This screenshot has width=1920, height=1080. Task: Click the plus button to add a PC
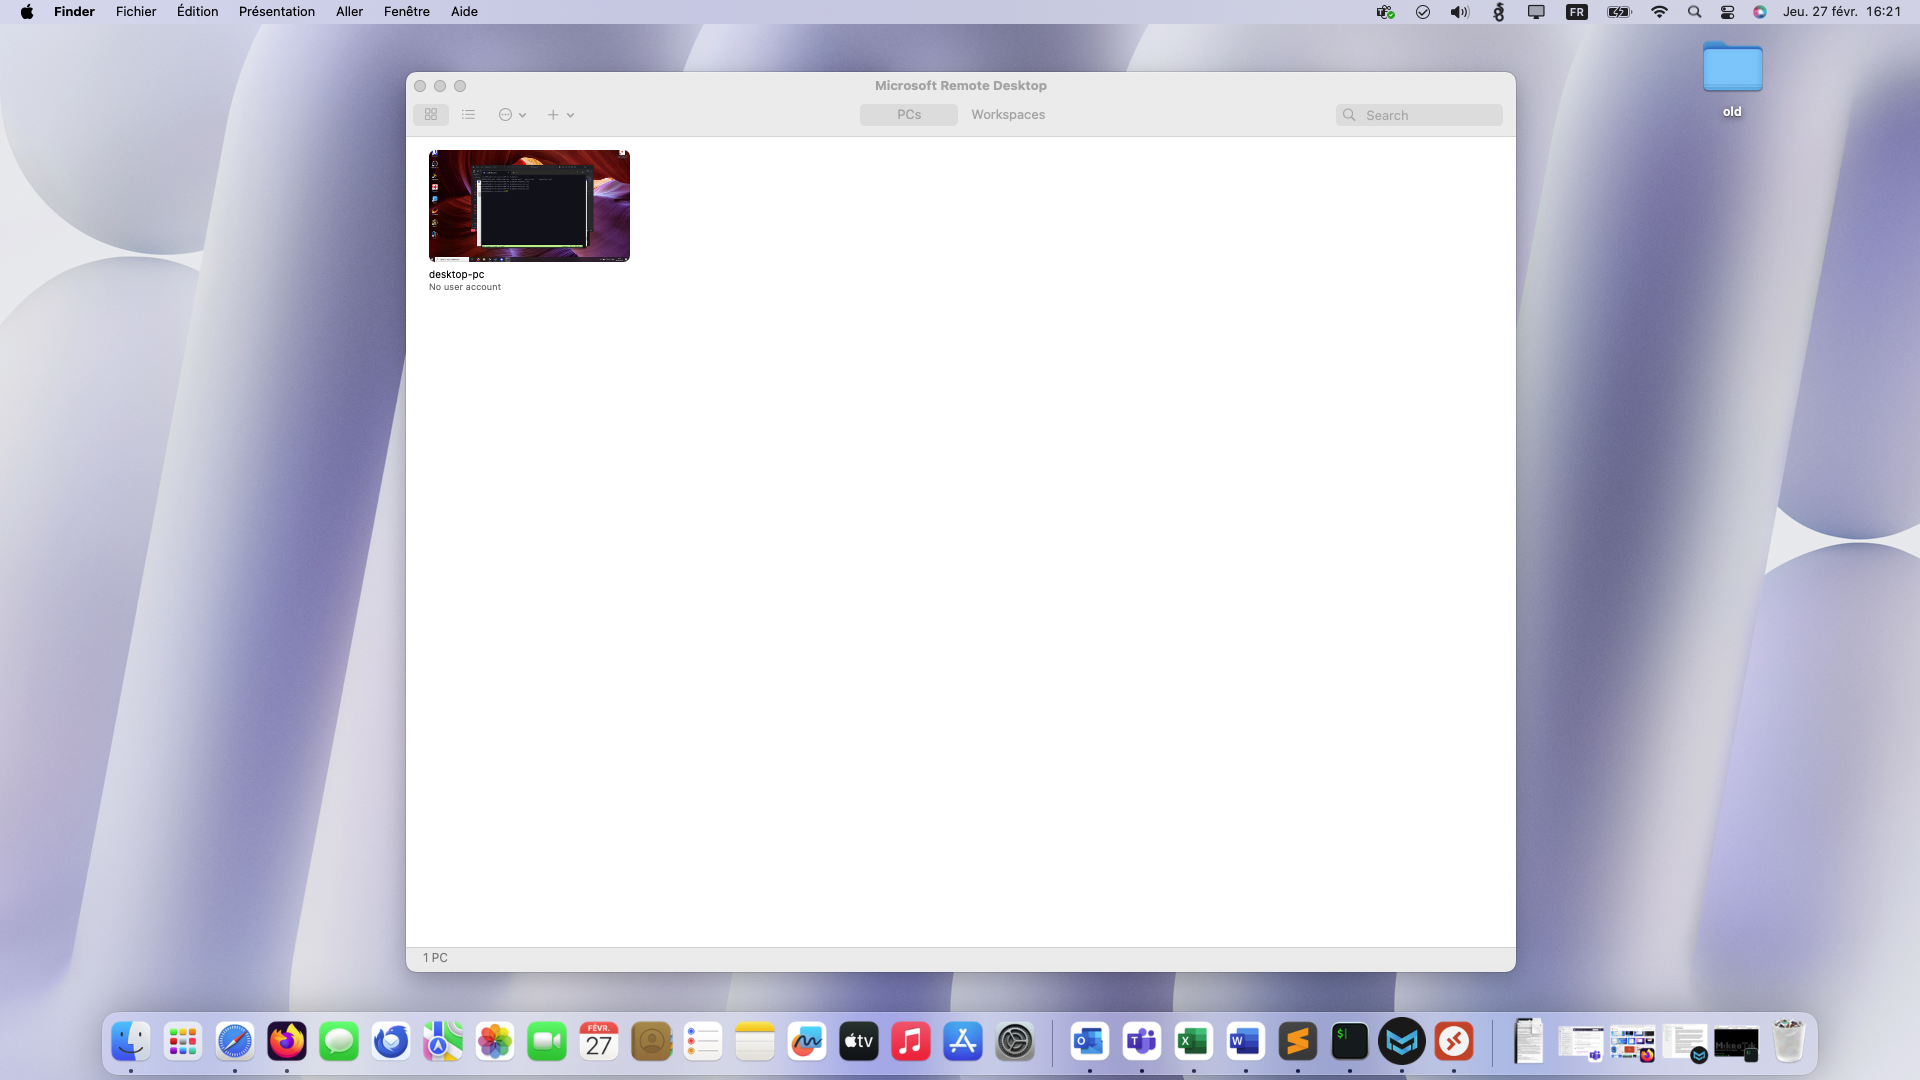[x=552, y=114]
